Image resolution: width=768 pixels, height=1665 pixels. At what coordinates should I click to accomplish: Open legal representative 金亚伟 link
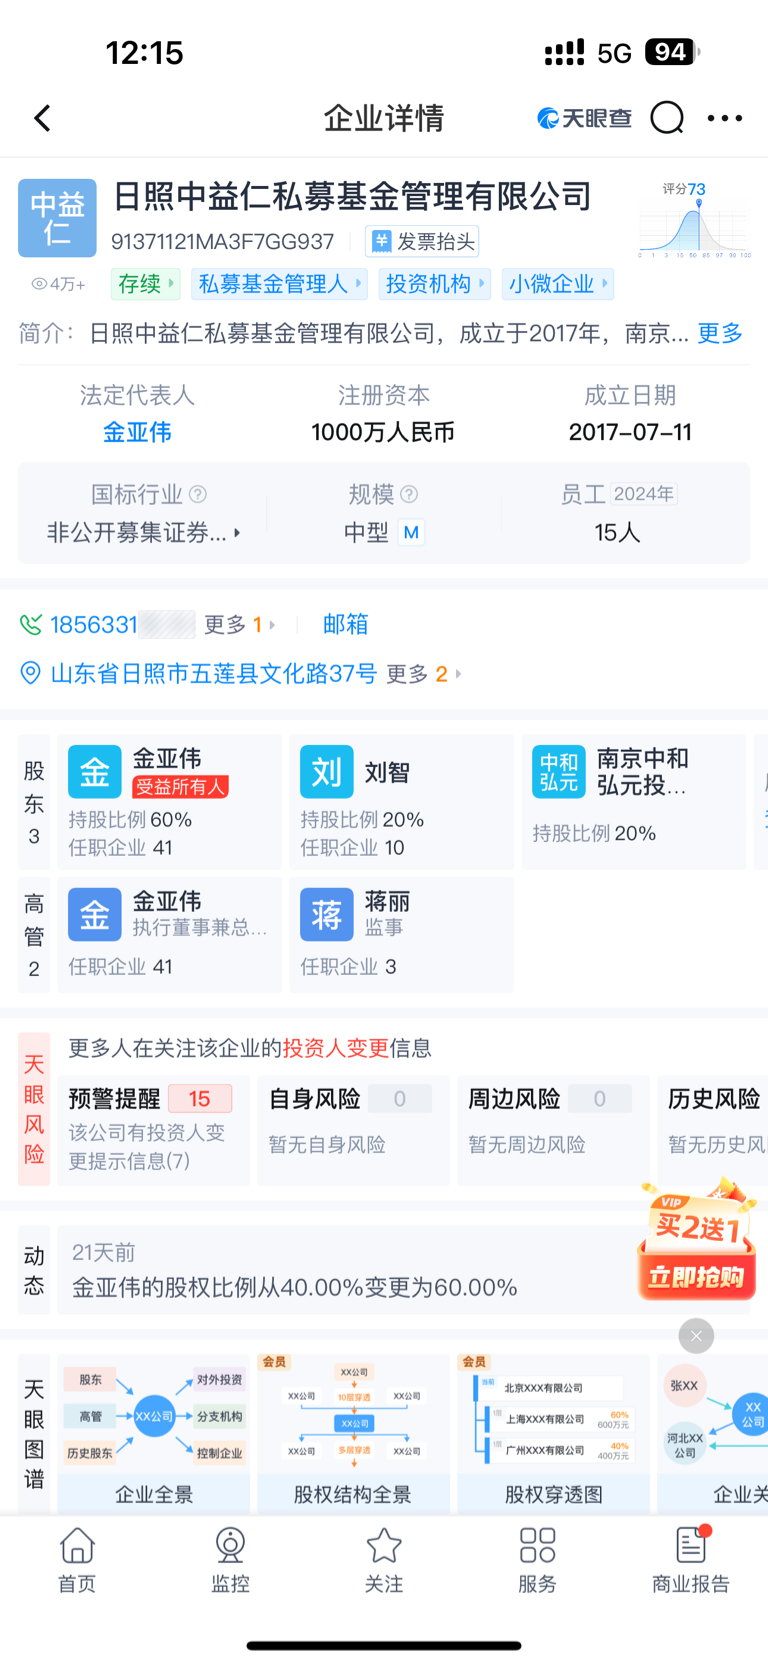(137, 432)
